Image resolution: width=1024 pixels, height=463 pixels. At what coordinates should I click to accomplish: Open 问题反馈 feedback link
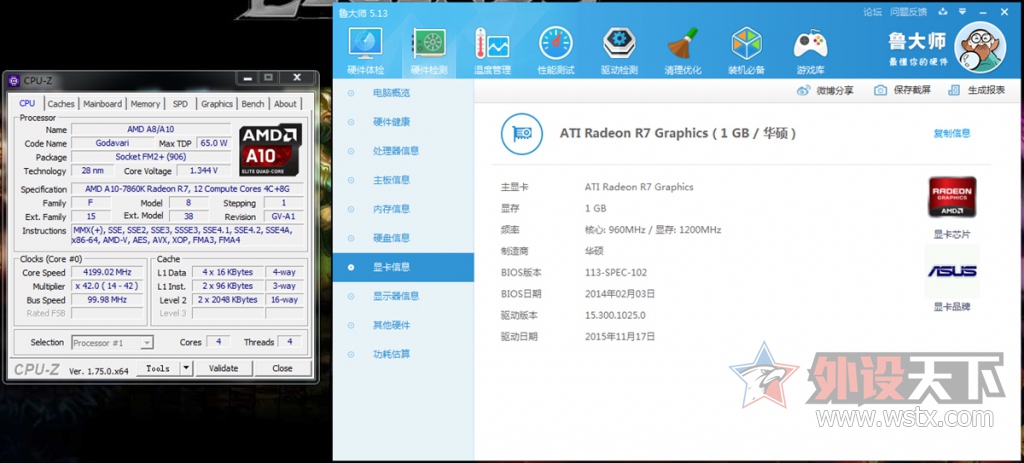pos(908,12)
